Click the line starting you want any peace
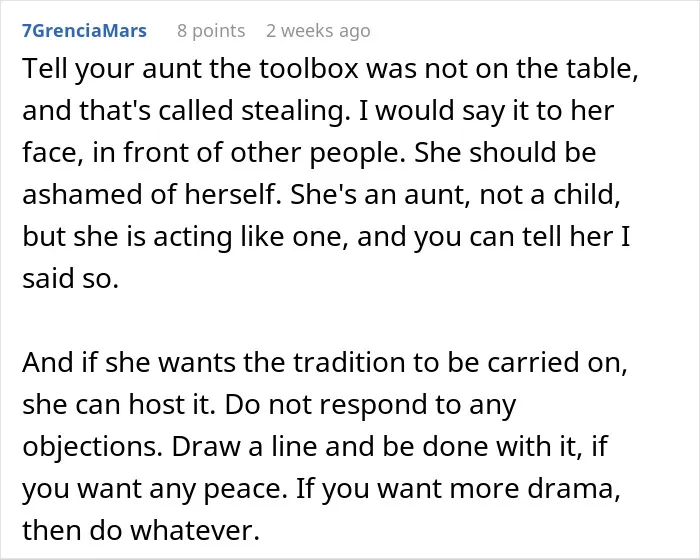The image size is (700, 559). [321, 488]
